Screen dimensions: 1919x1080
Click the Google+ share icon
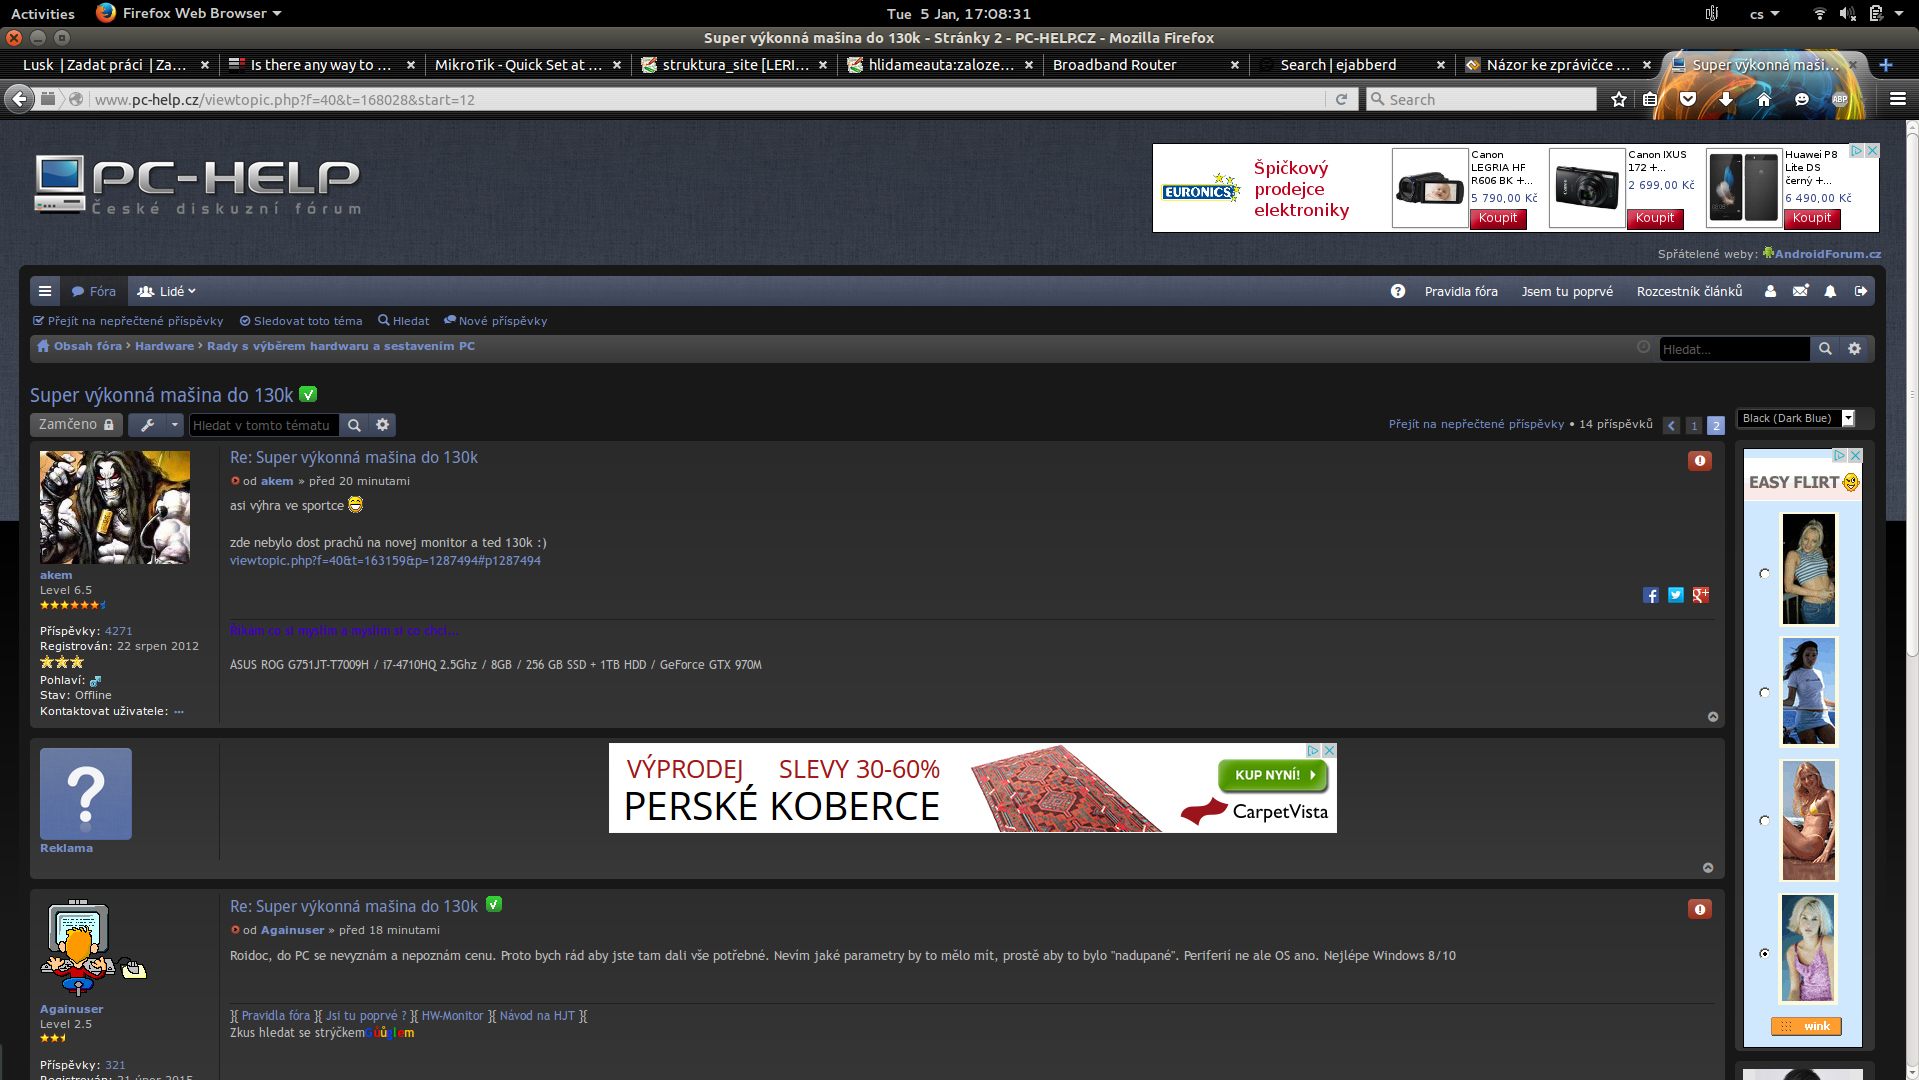pos(1701,595)
